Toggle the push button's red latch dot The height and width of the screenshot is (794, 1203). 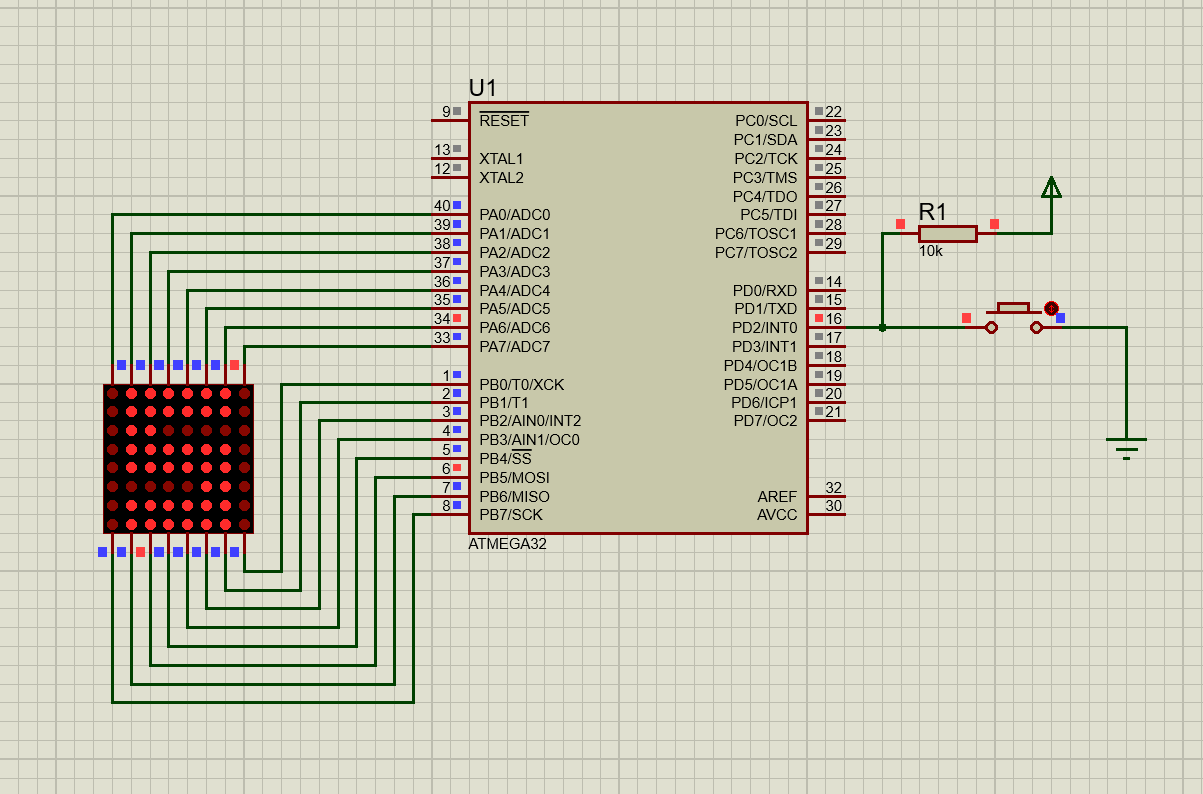pos(1051,308)
